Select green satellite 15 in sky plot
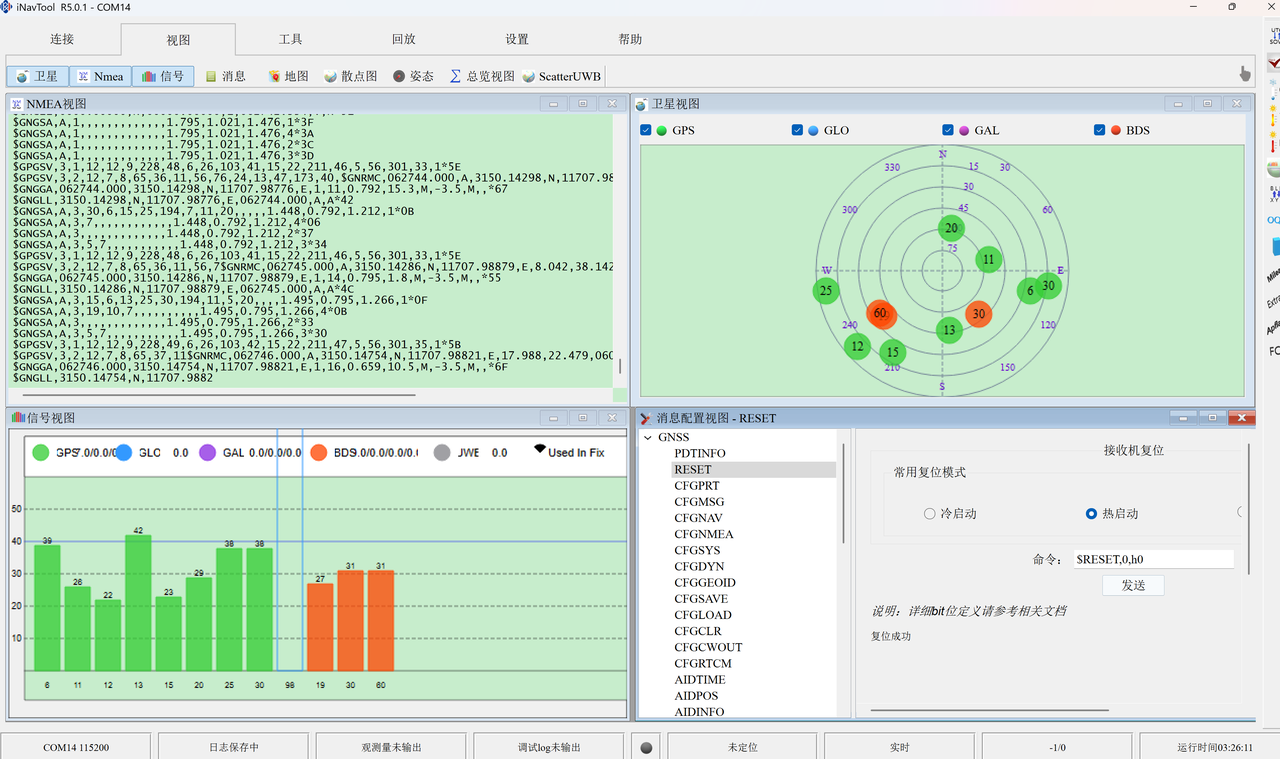The width and height of the screenshot is (1280, 759). (893, 352)
